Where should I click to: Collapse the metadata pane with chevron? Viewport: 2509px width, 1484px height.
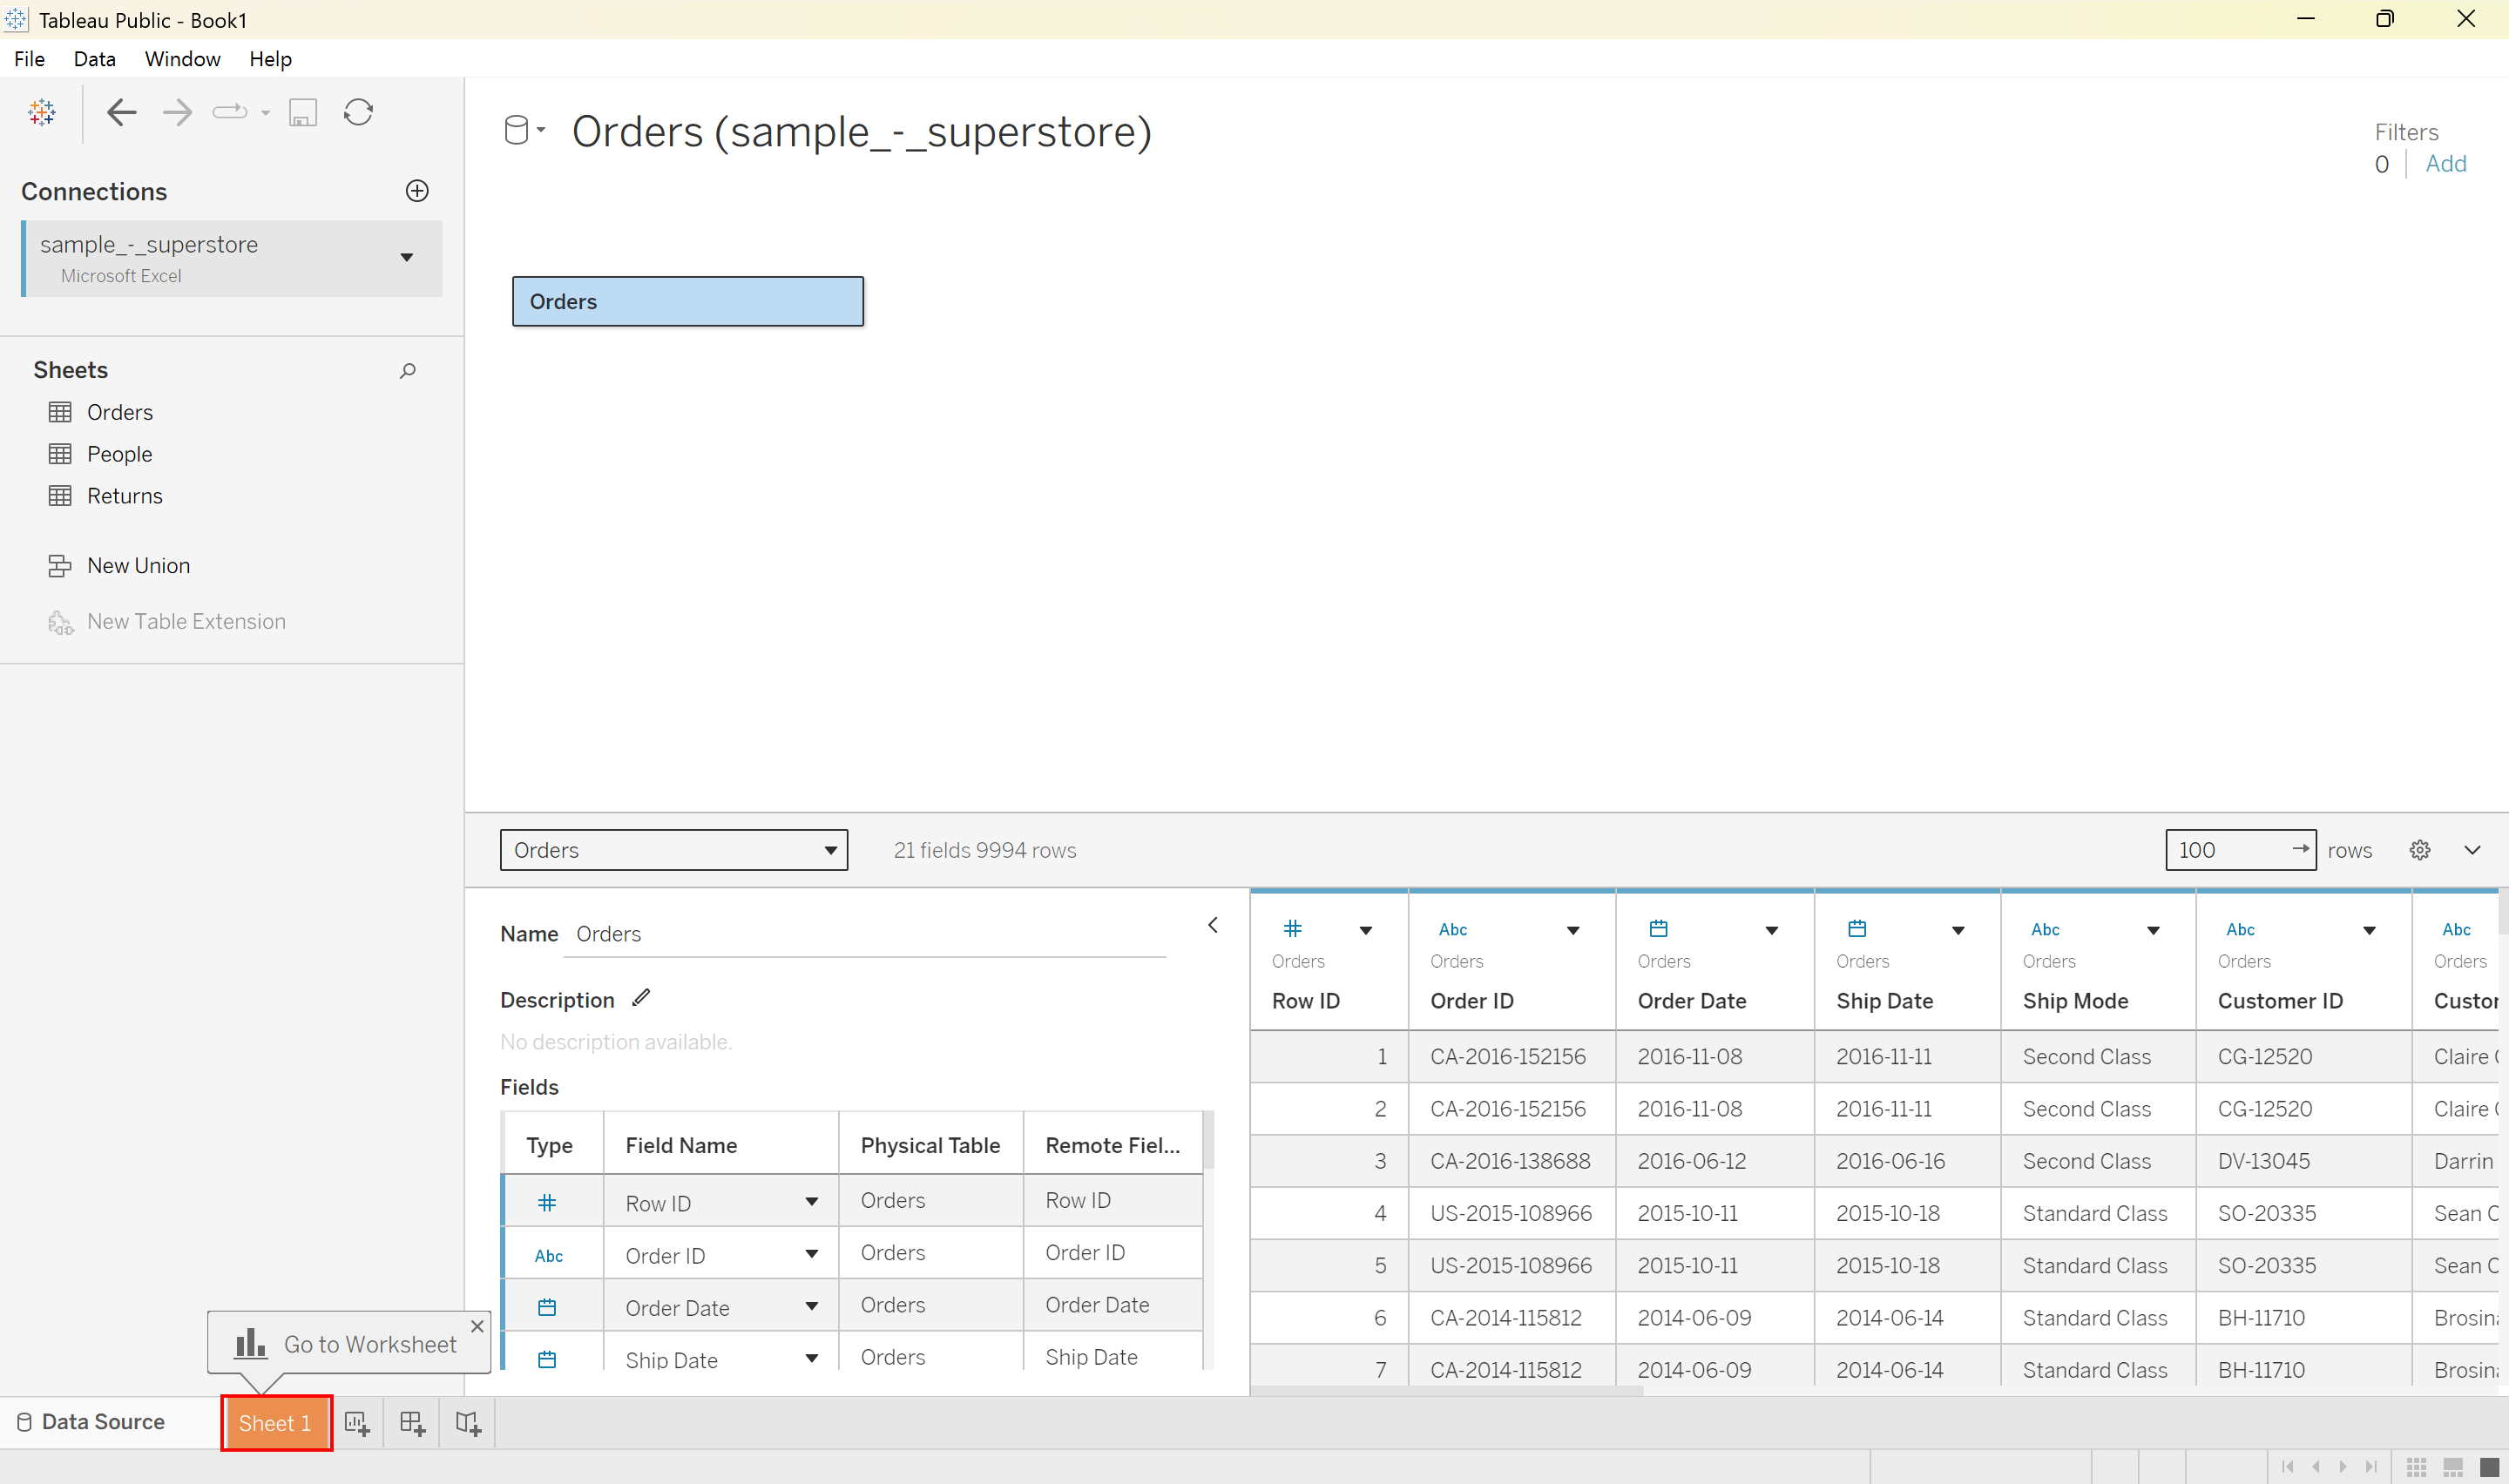pyautogui.click(x=1213, y=925)
